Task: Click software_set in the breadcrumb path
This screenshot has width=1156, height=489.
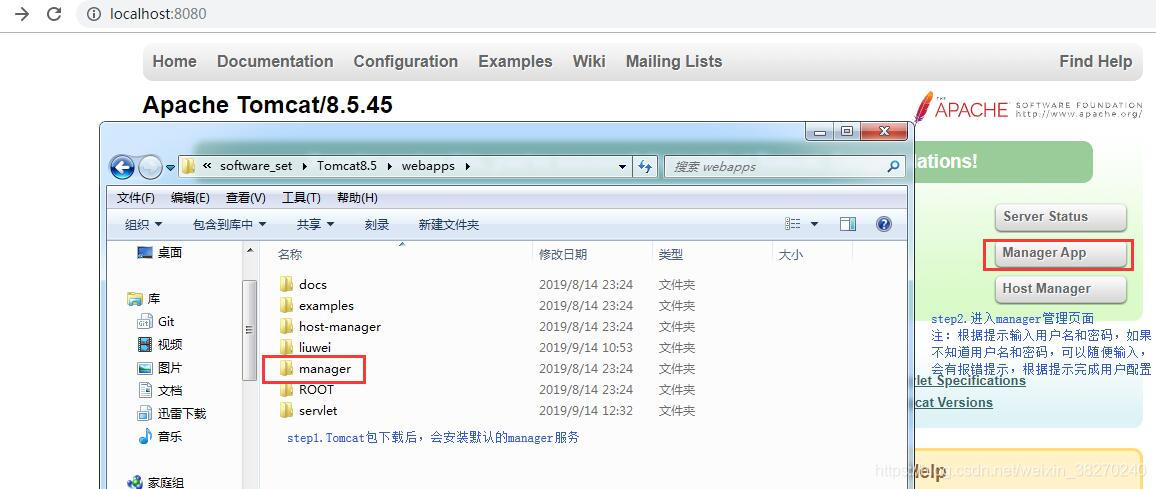Action: (x=256, y=166)
